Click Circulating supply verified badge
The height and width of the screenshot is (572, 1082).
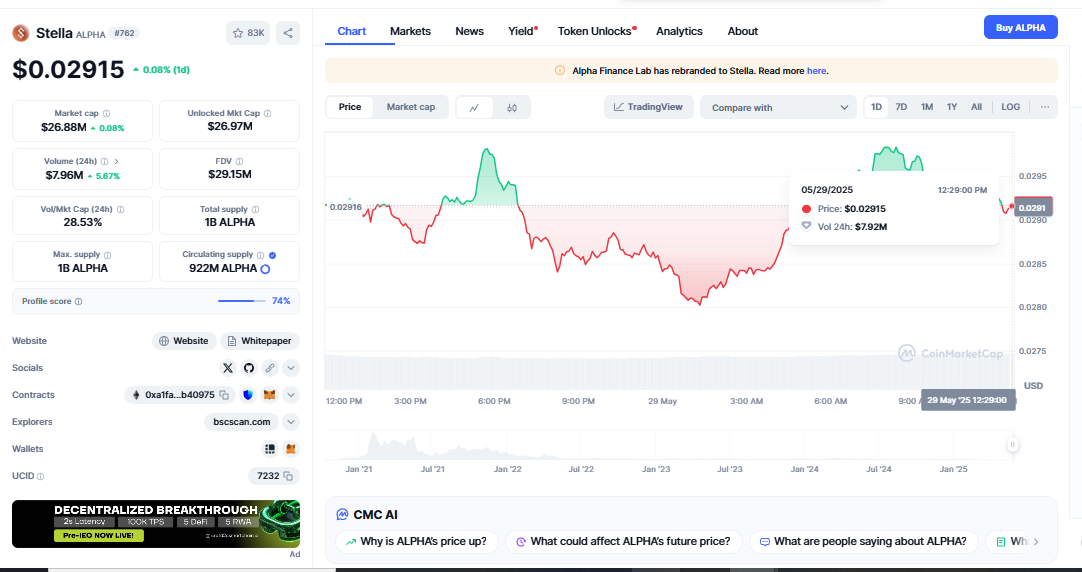coord(273,255)
